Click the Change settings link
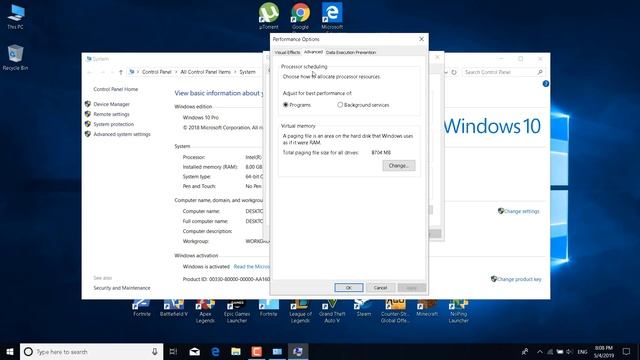The width and height of the screenshot is (640, 360). 521,211
